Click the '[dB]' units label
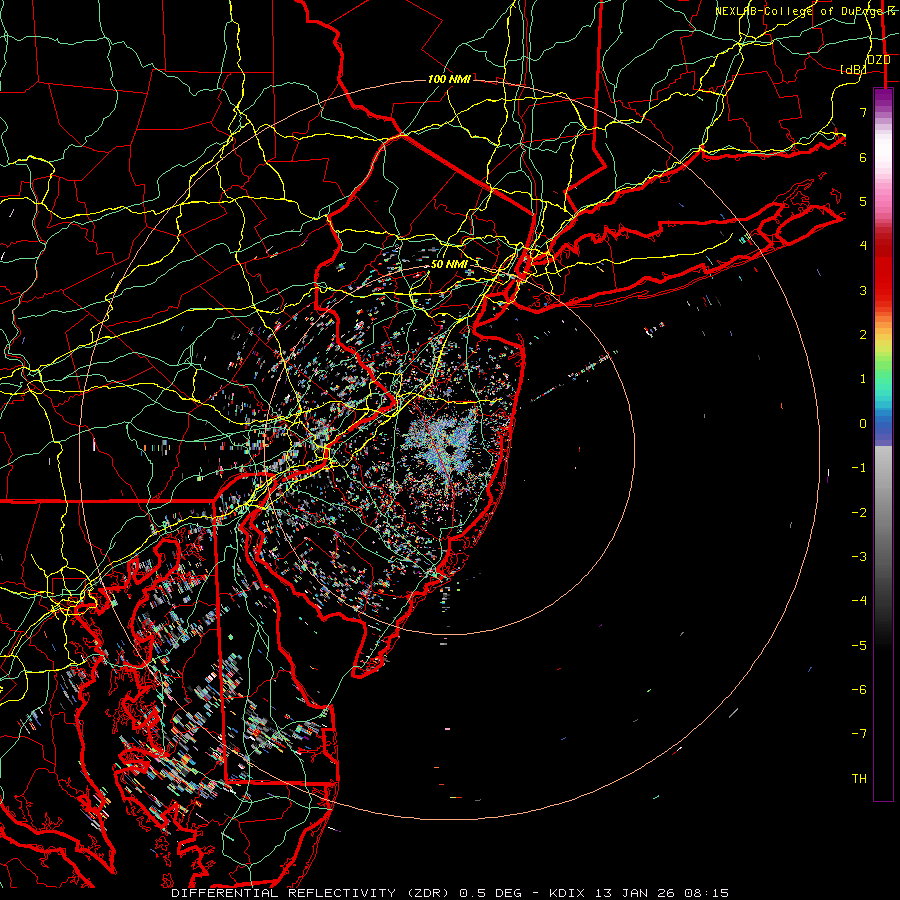 854,70
